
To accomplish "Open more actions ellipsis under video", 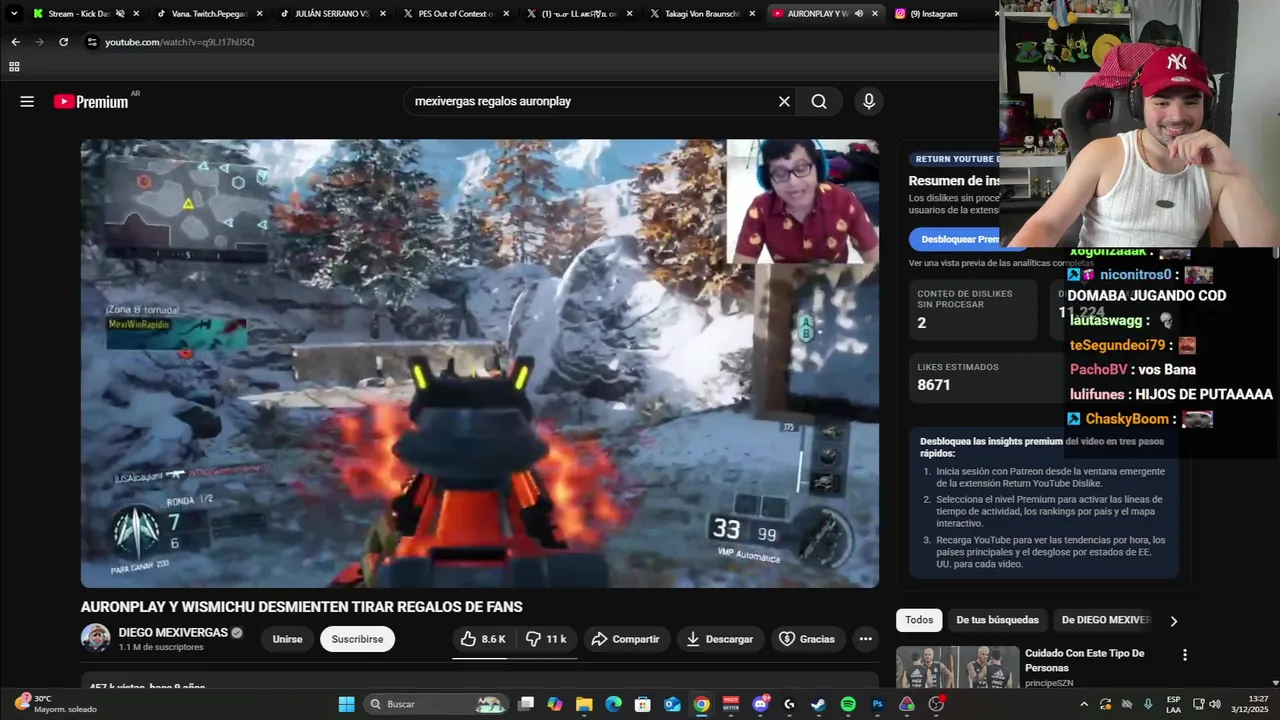I will [866, 639].
